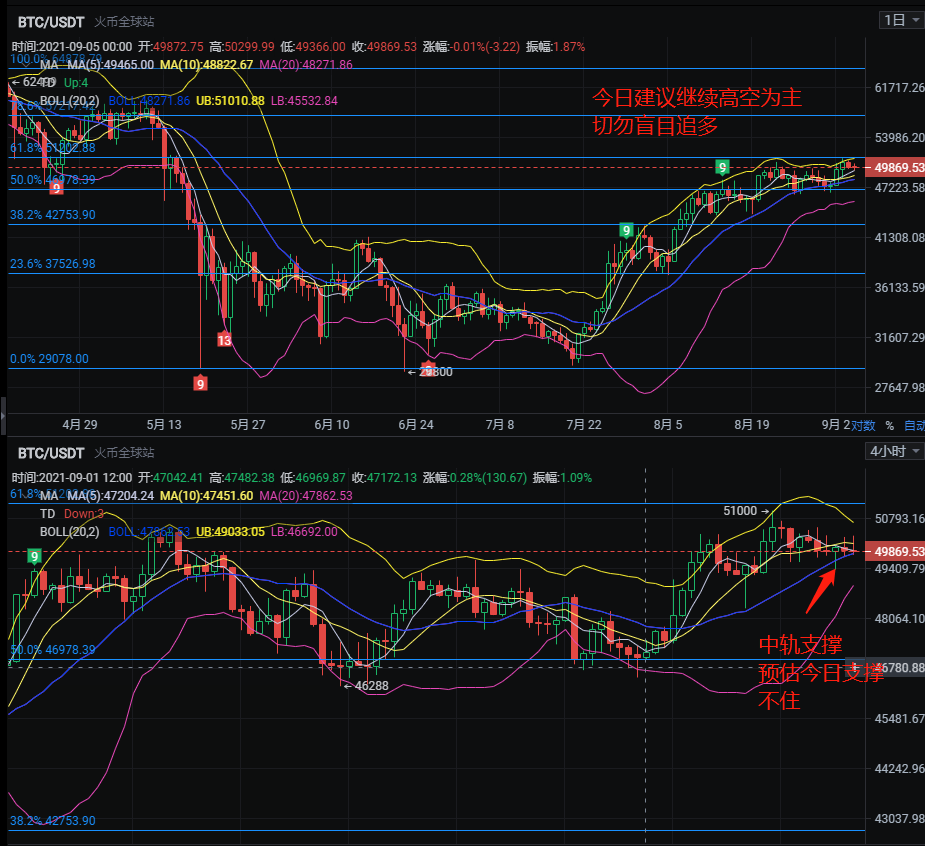Toggle the % percentage scale
925x846 pixels.
[x=888, y=425]
